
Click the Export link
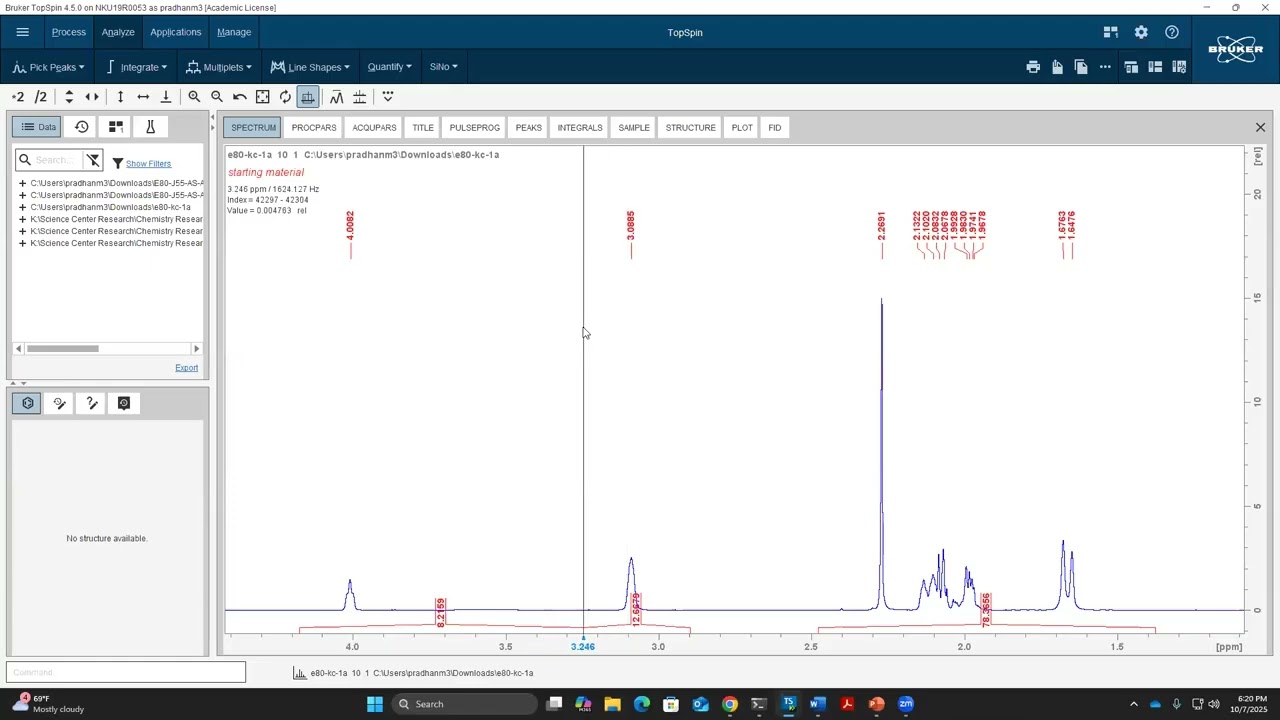pos(187,368)
